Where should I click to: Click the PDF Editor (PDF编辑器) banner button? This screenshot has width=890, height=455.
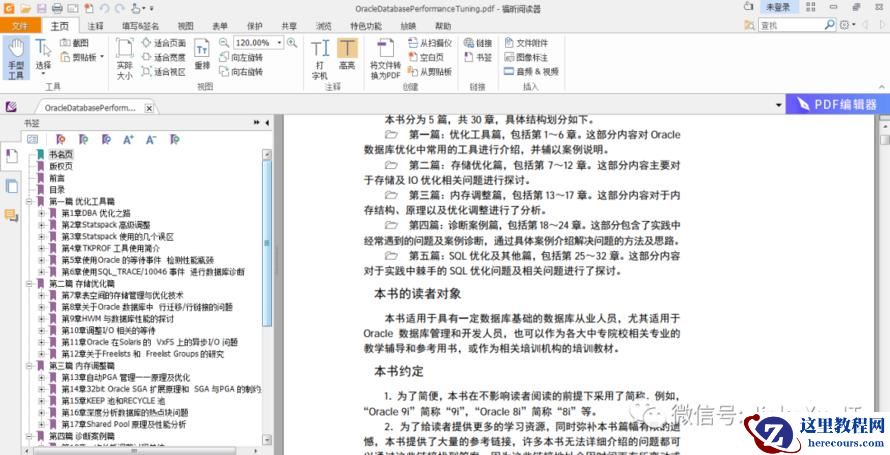(x=837, y=104)
